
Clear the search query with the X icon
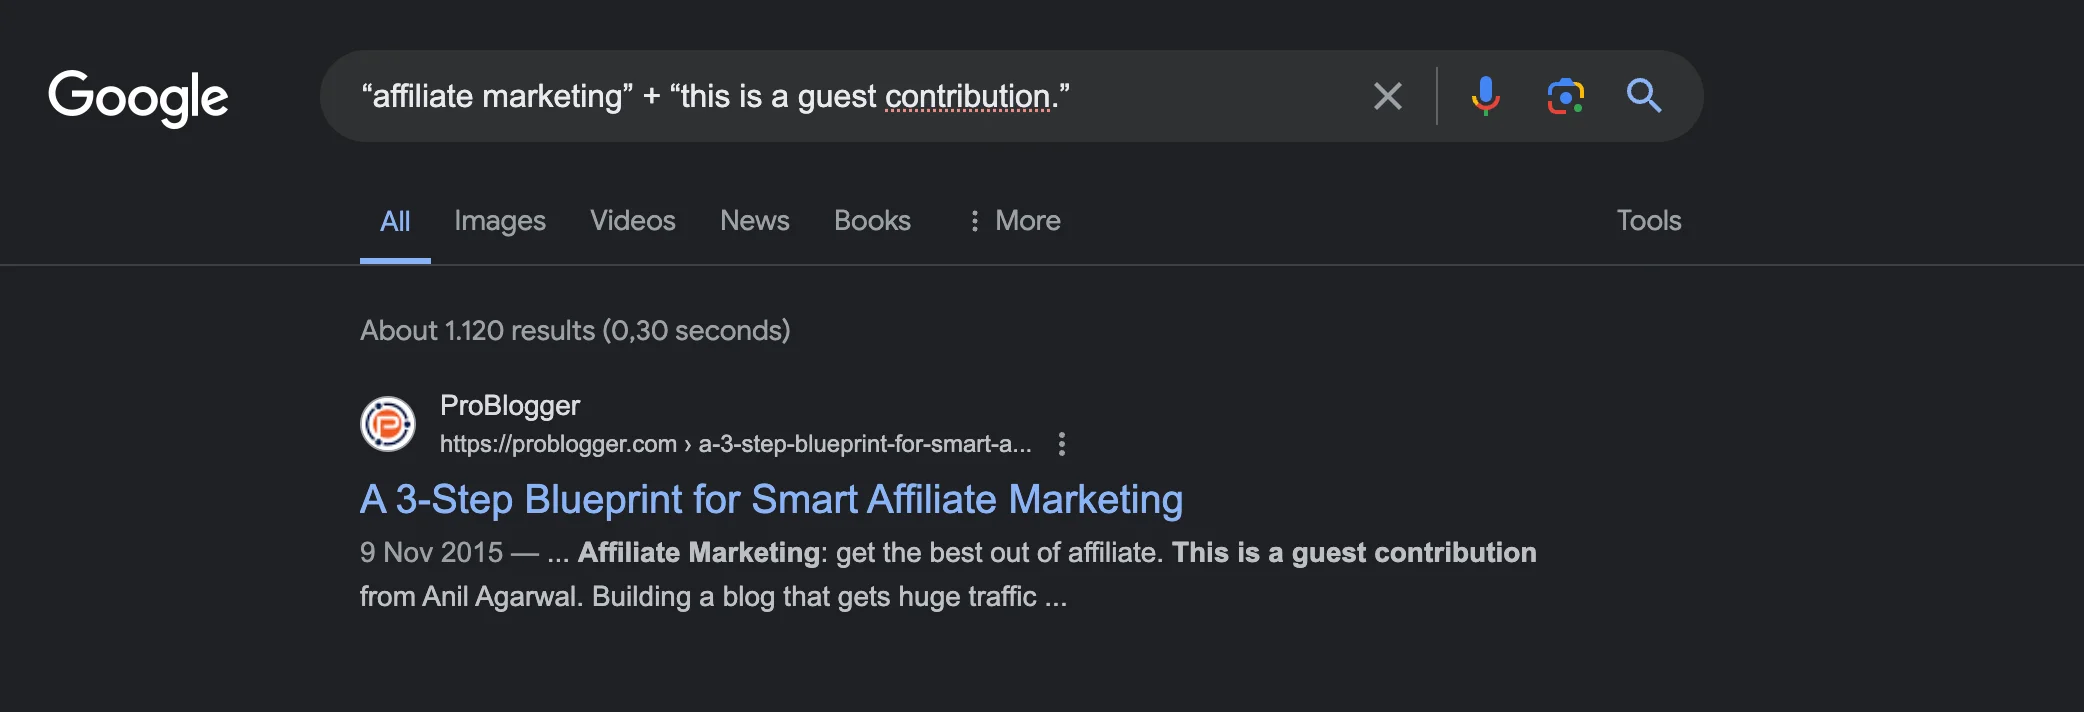[1387, 96]
